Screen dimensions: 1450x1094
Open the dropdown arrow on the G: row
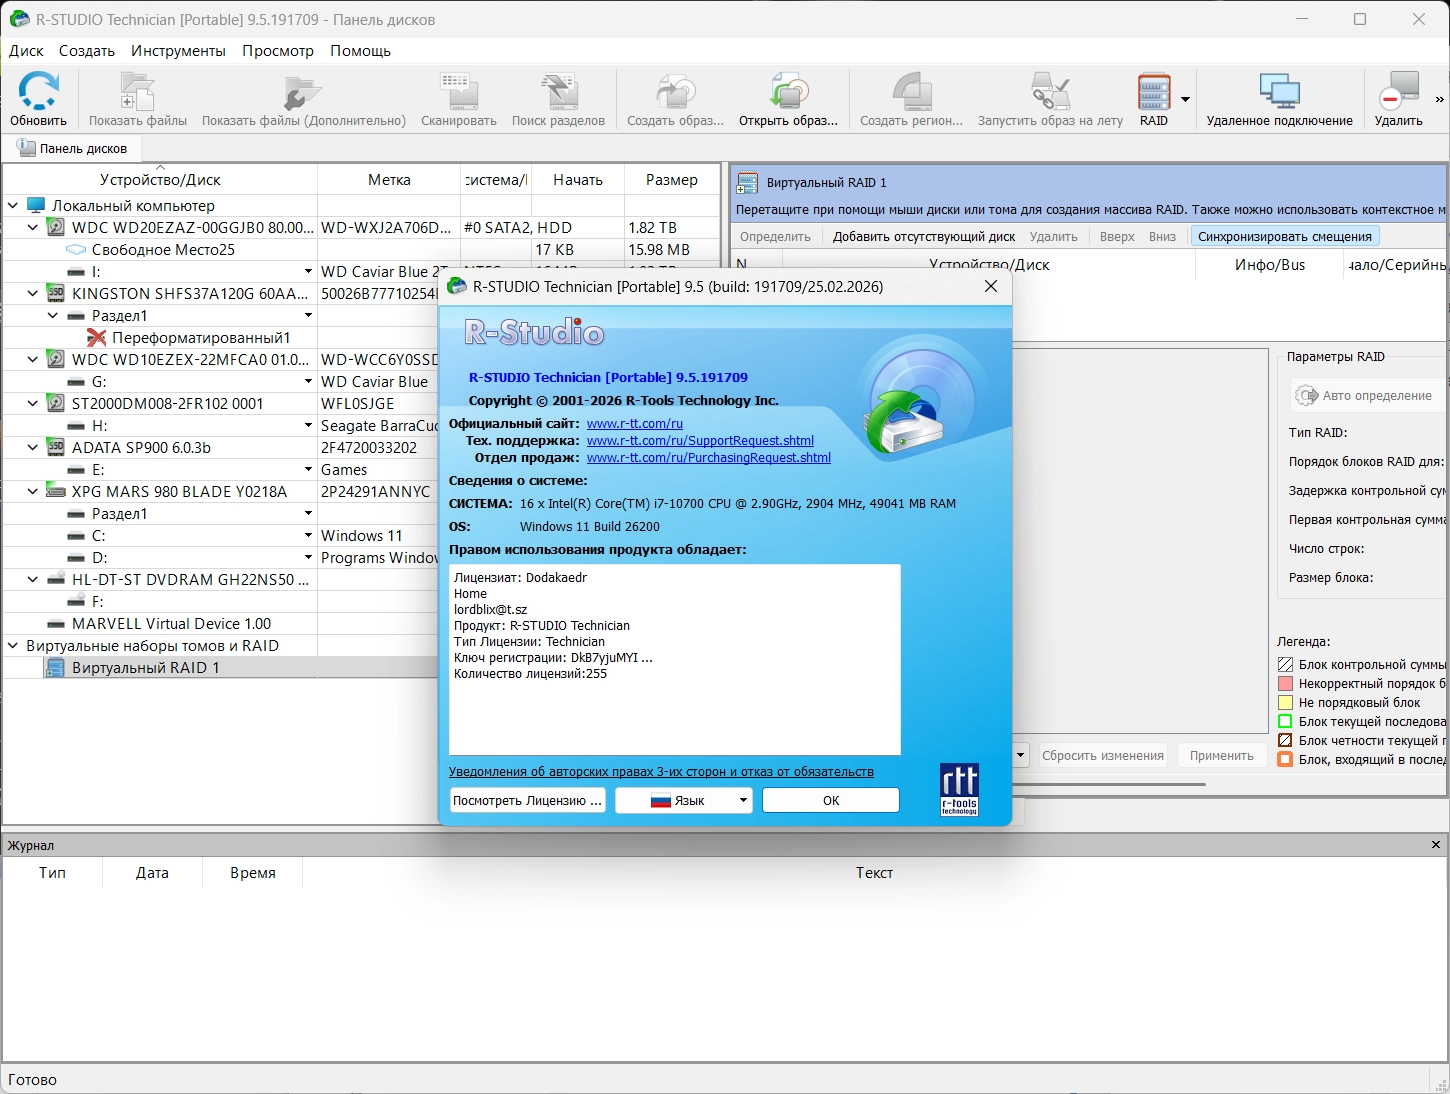(x=308, y=381)
